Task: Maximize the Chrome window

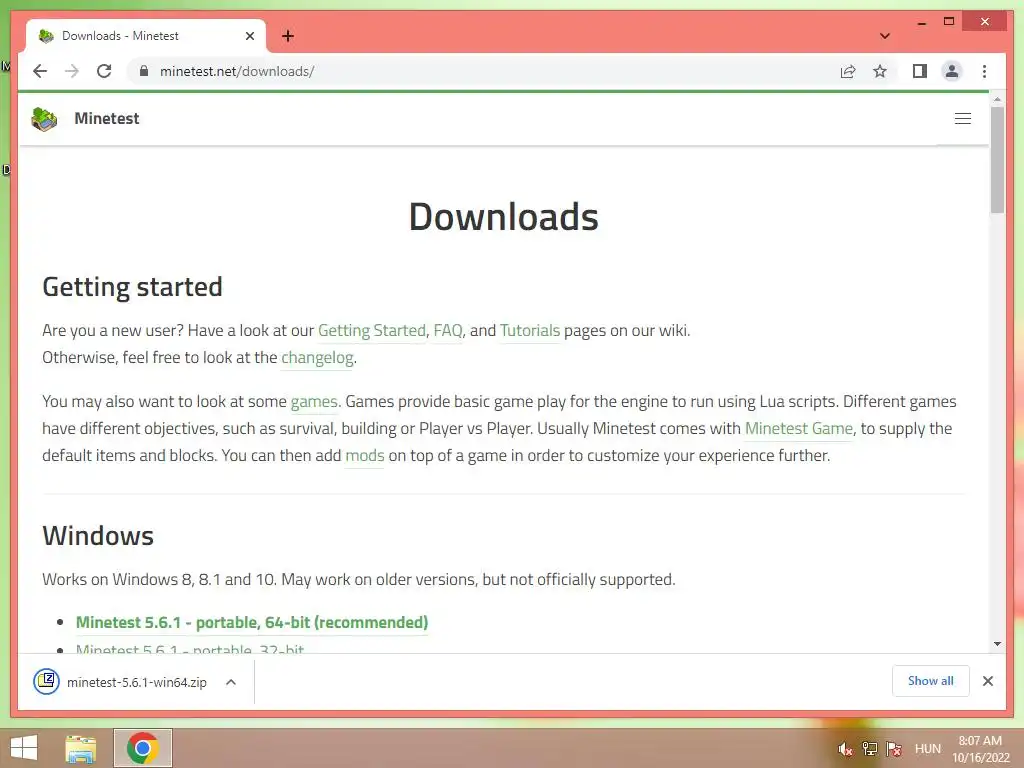Action: (x=949, y=22)
